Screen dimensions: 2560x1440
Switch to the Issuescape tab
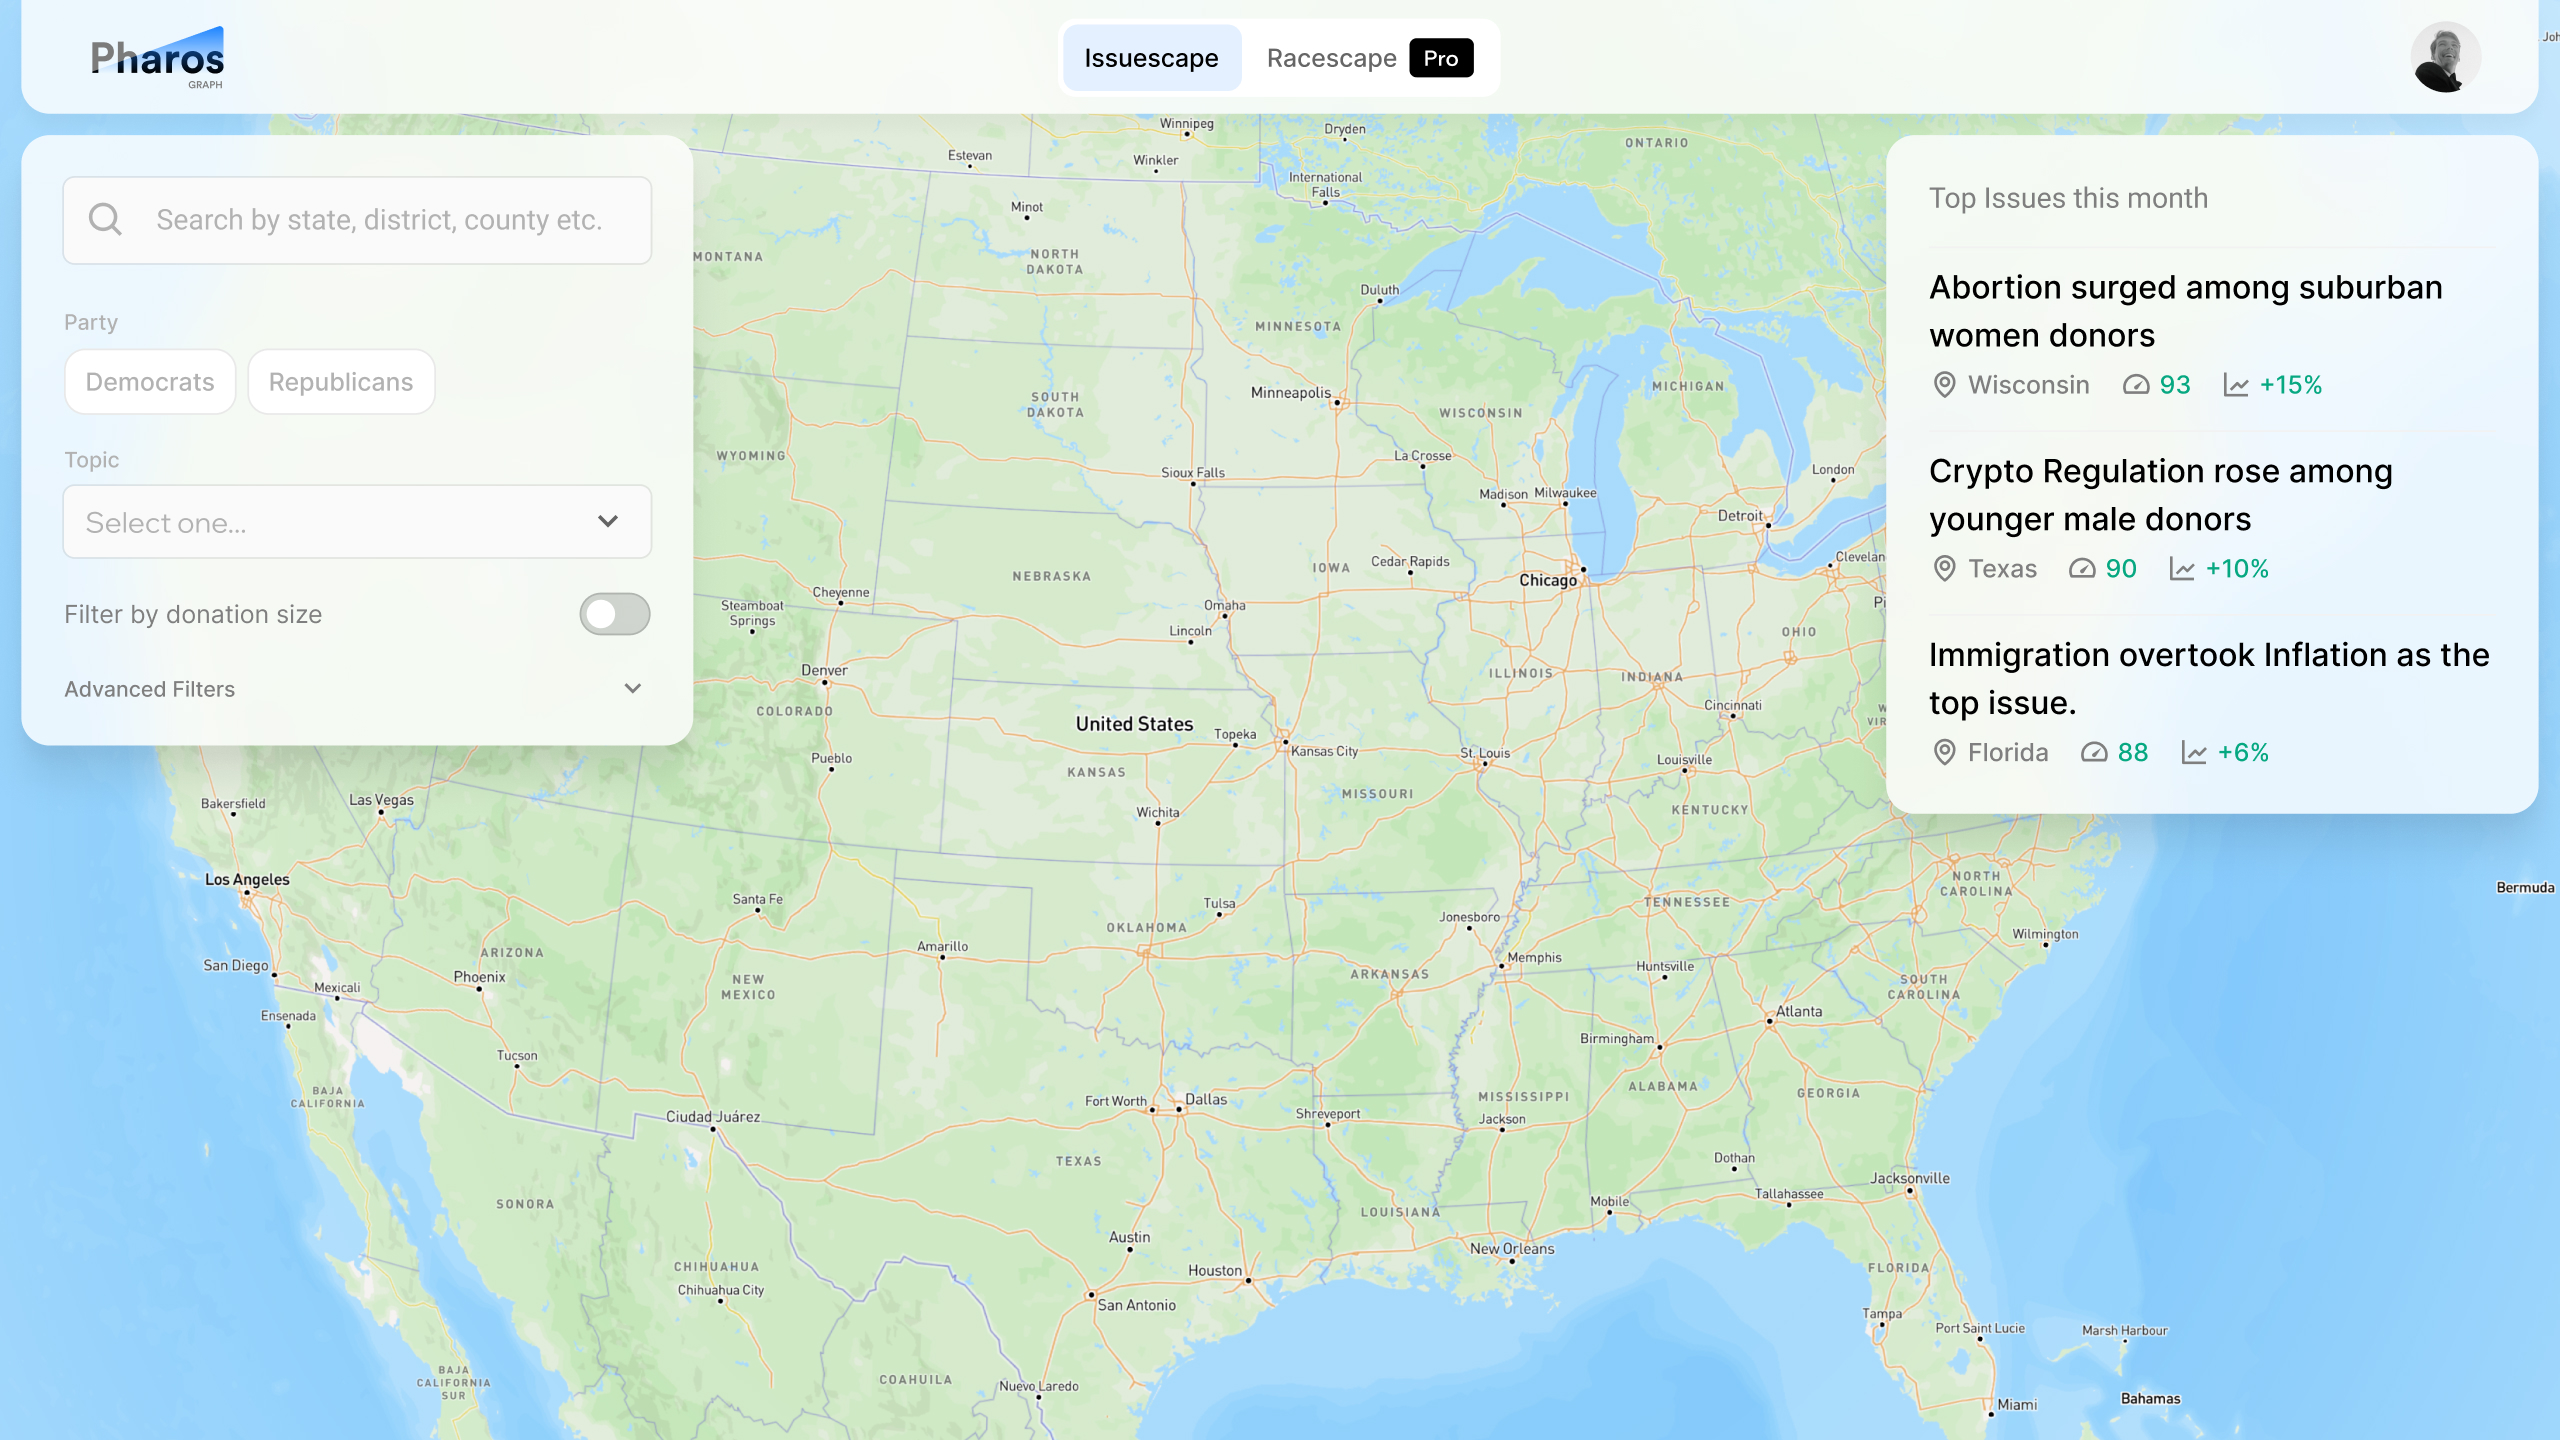coord(1151,58)
